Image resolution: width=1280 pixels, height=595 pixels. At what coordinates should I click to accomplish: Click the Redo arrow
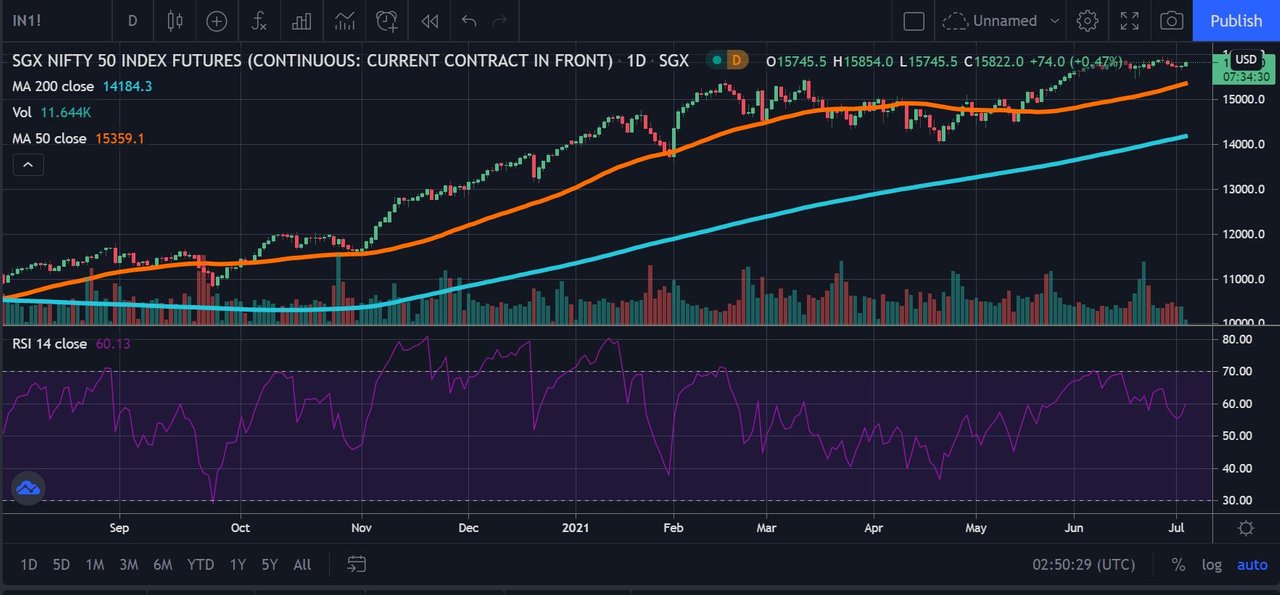coord(500,20)
